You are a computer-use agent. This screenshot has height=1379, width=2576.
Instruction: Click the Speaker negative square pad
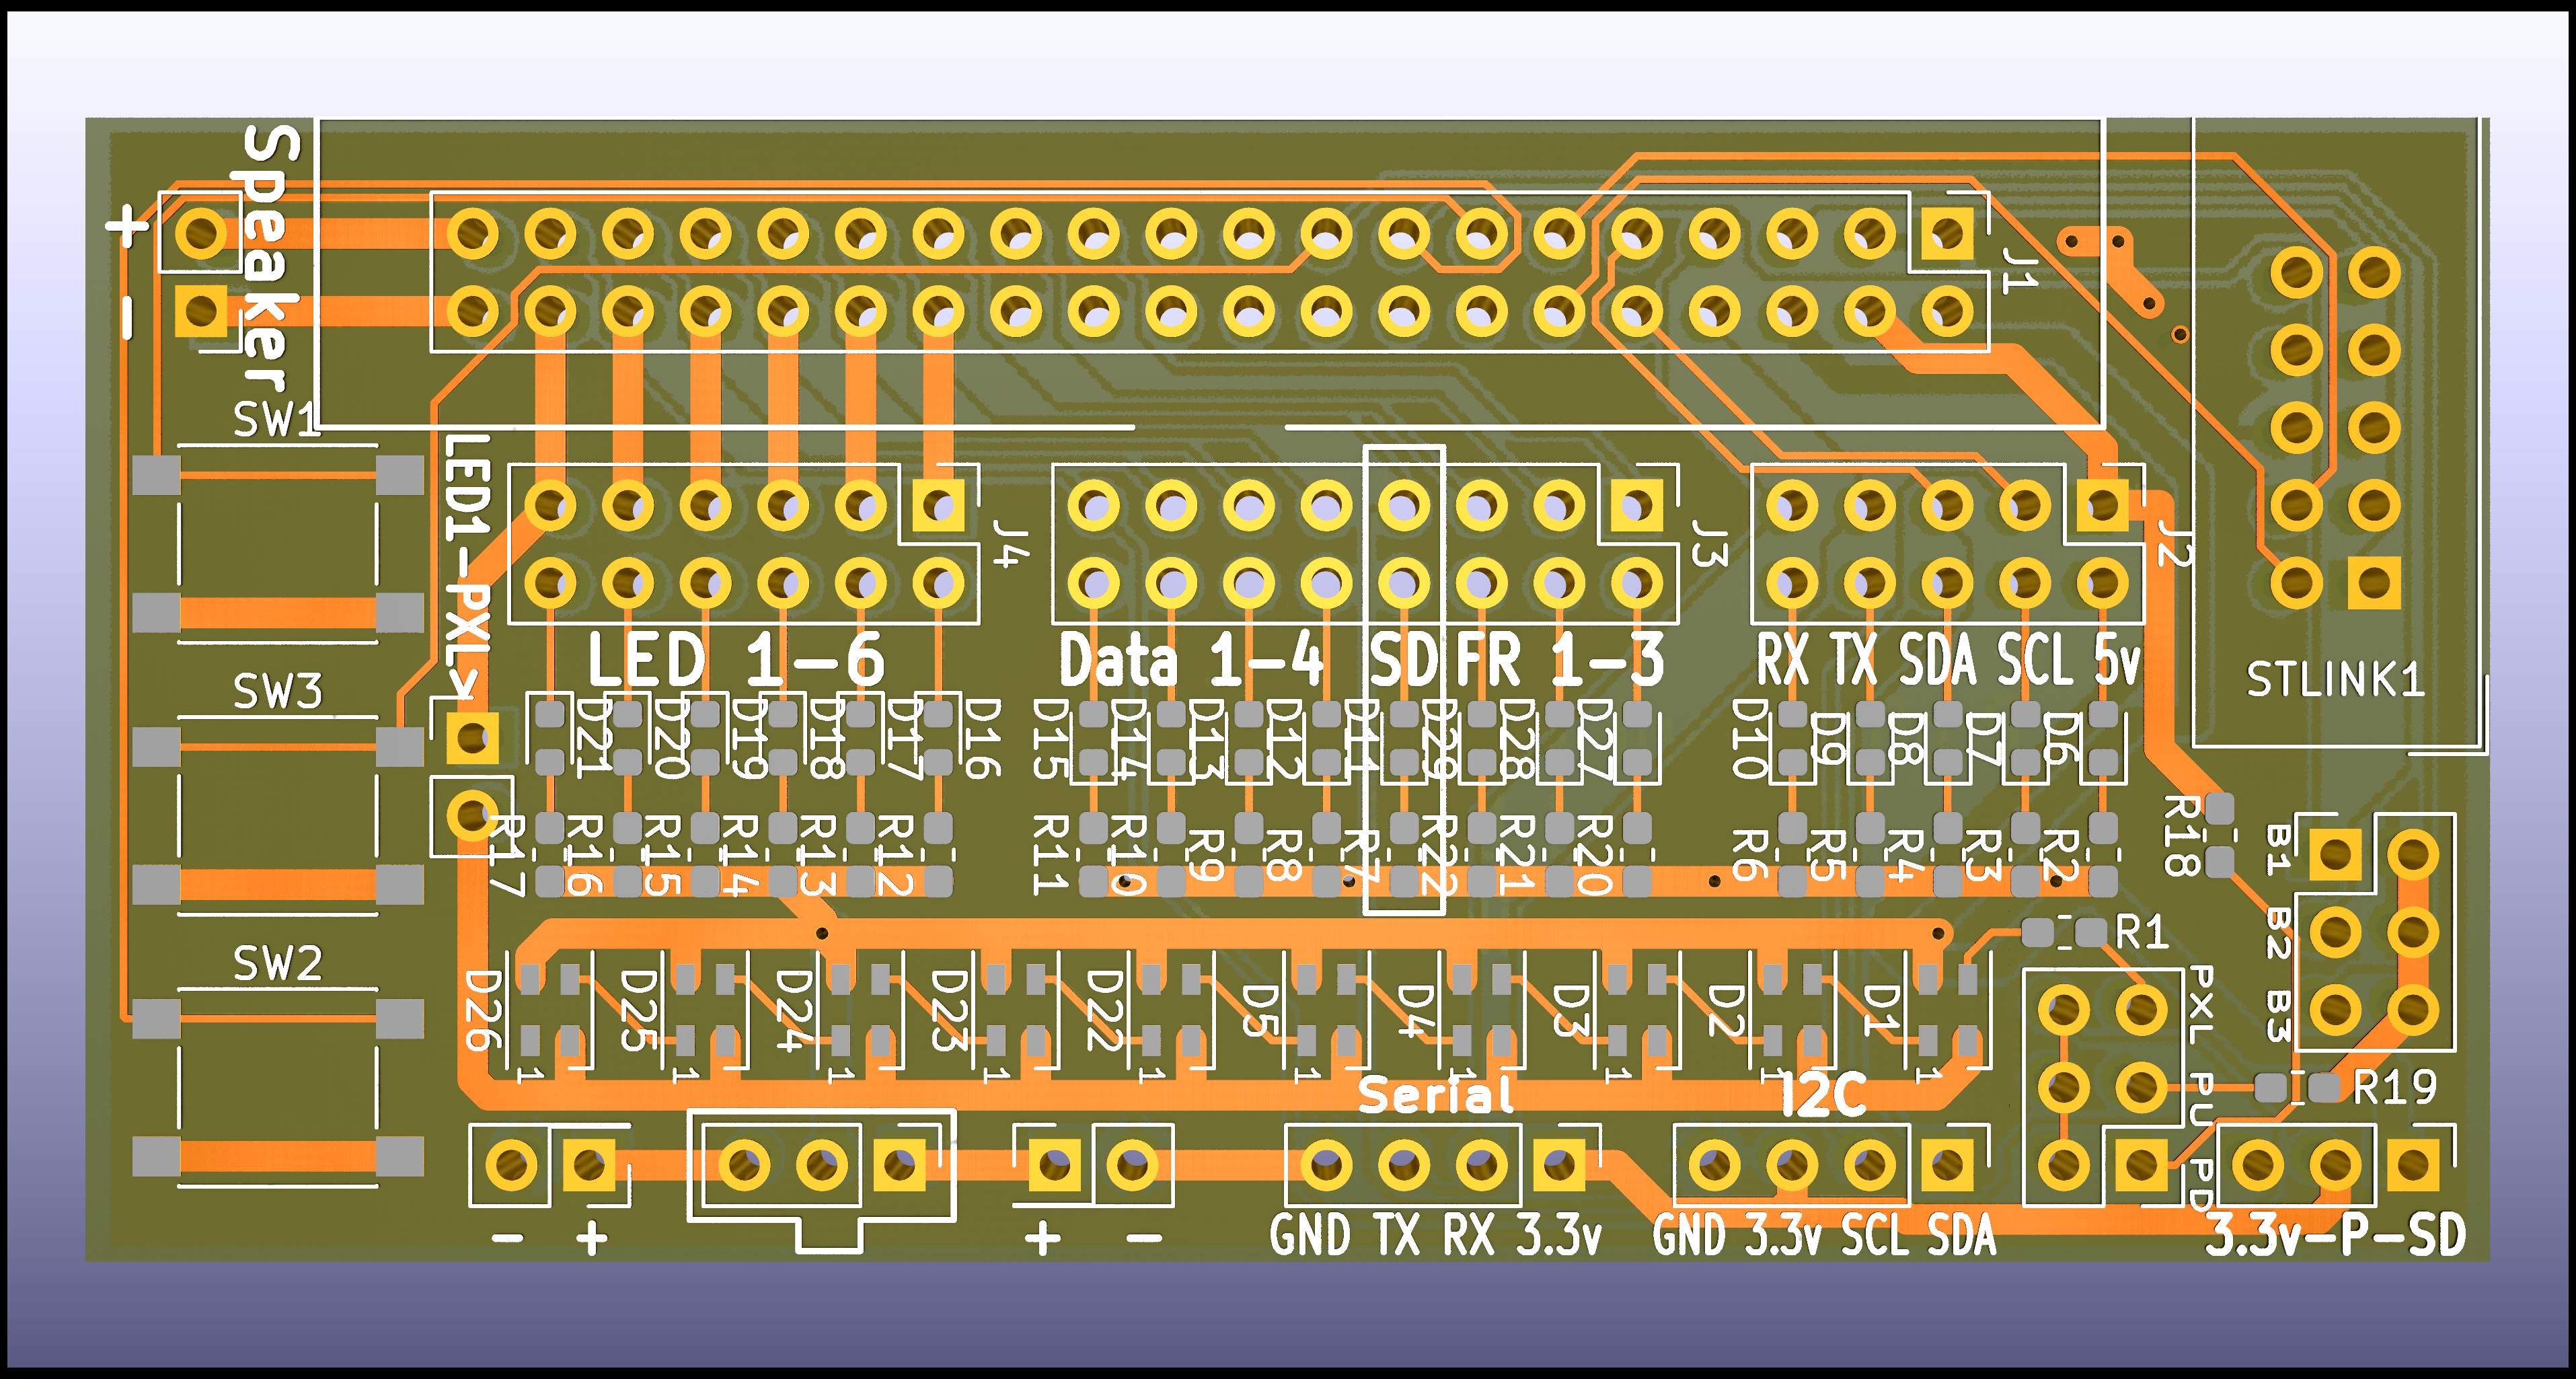201,311
